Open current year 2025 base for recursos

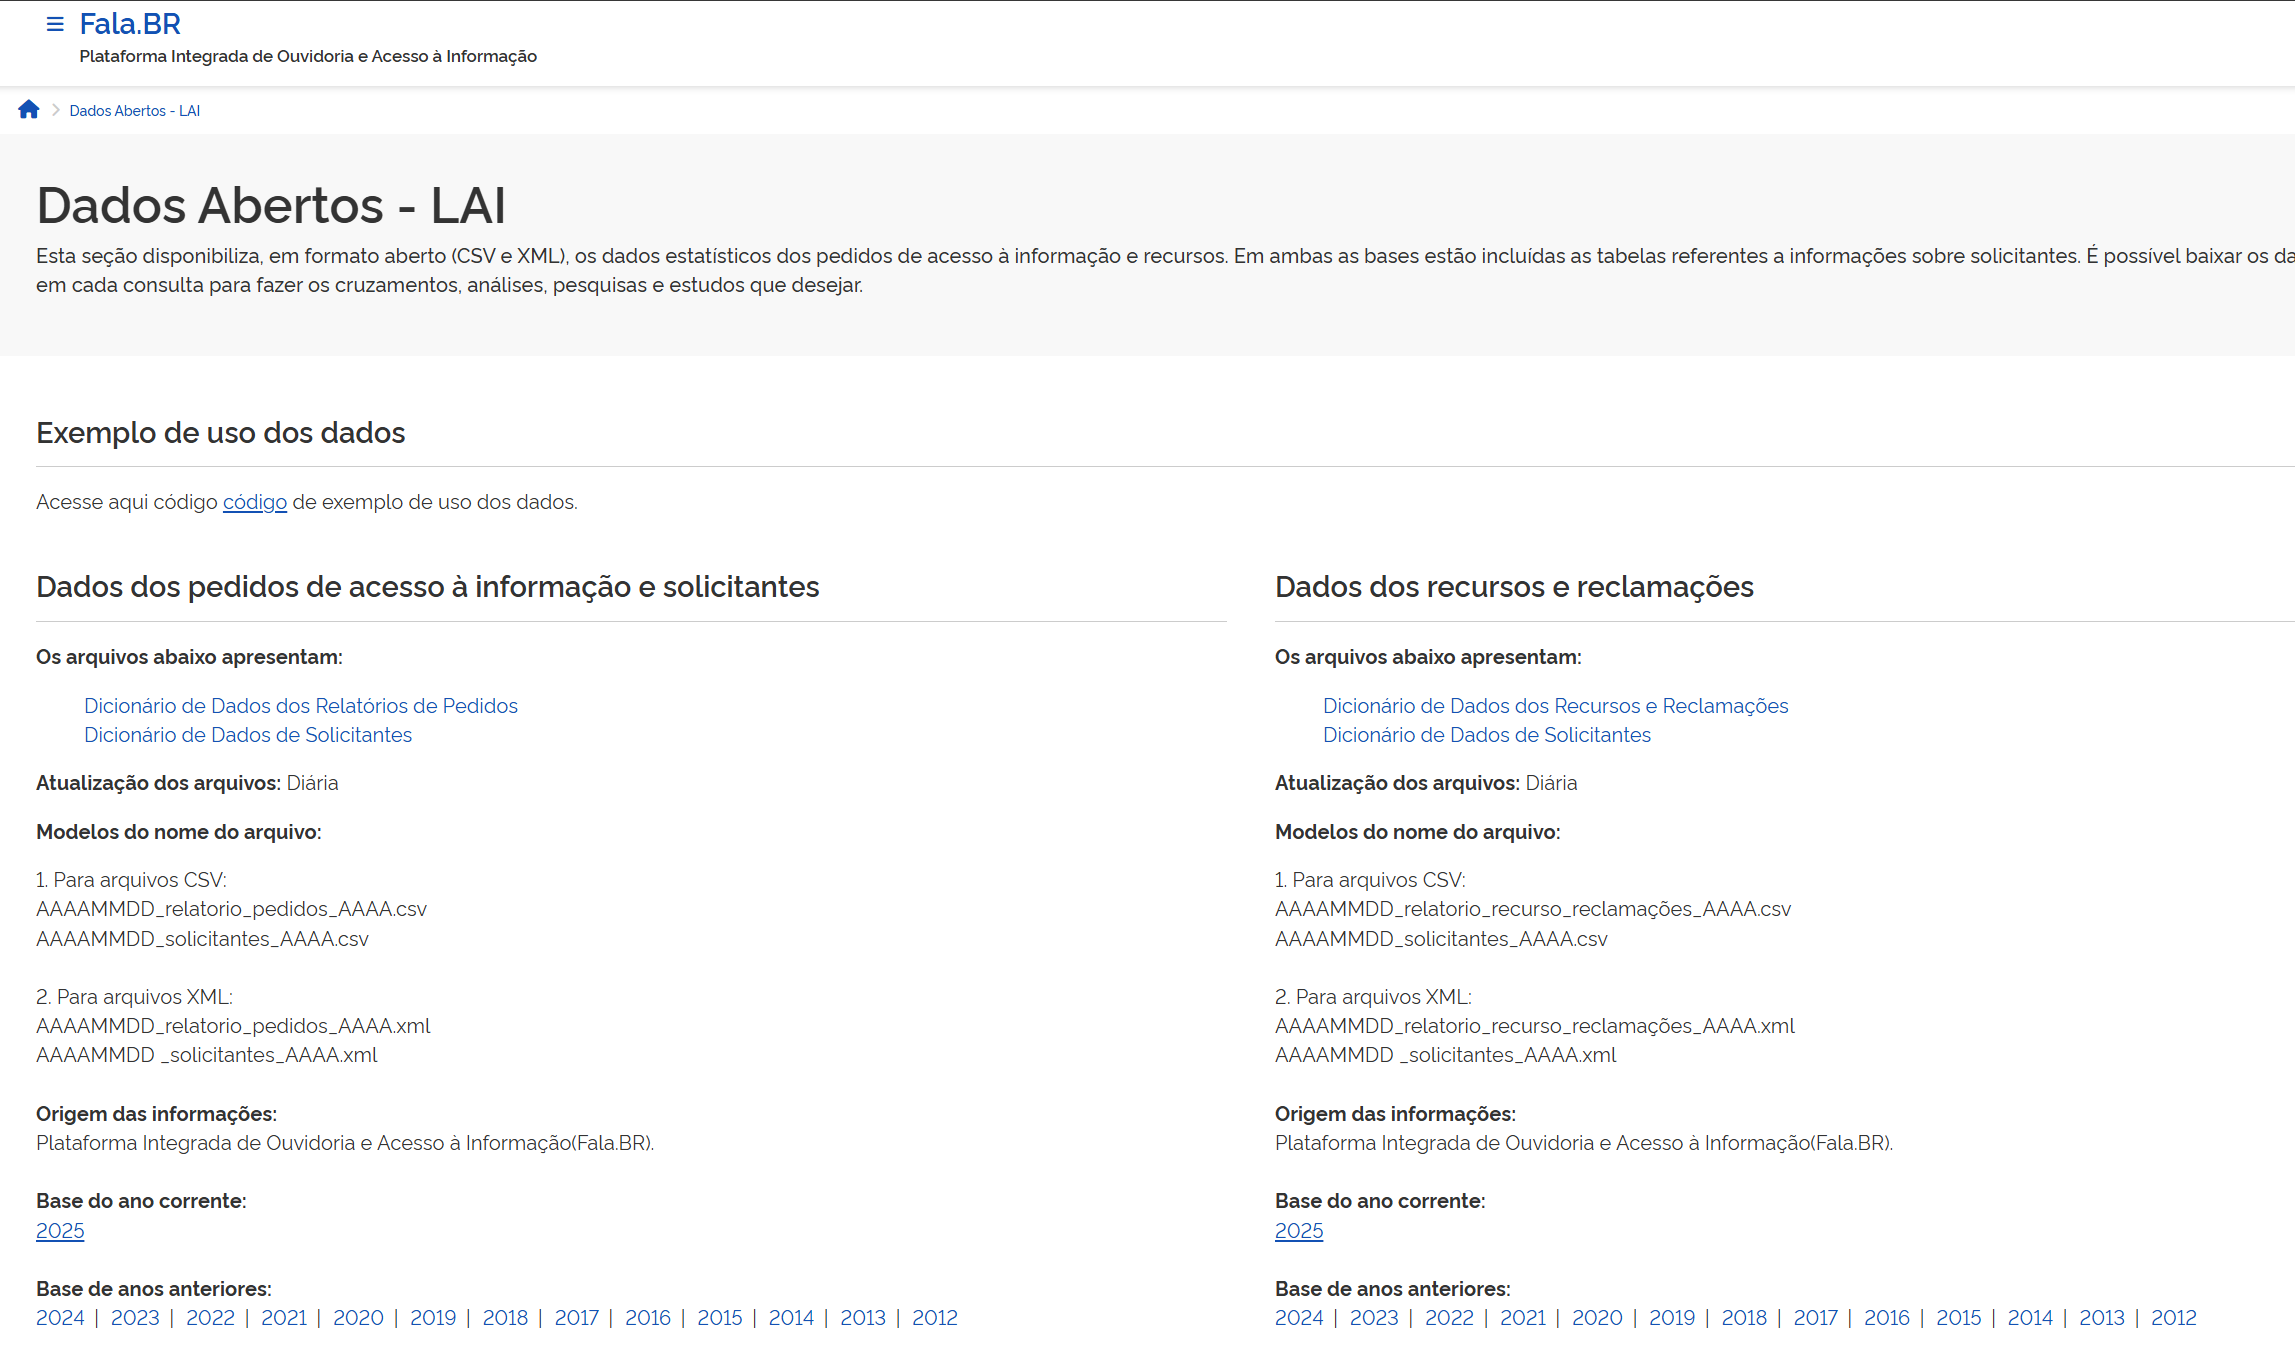(x=1298, y=1231)
